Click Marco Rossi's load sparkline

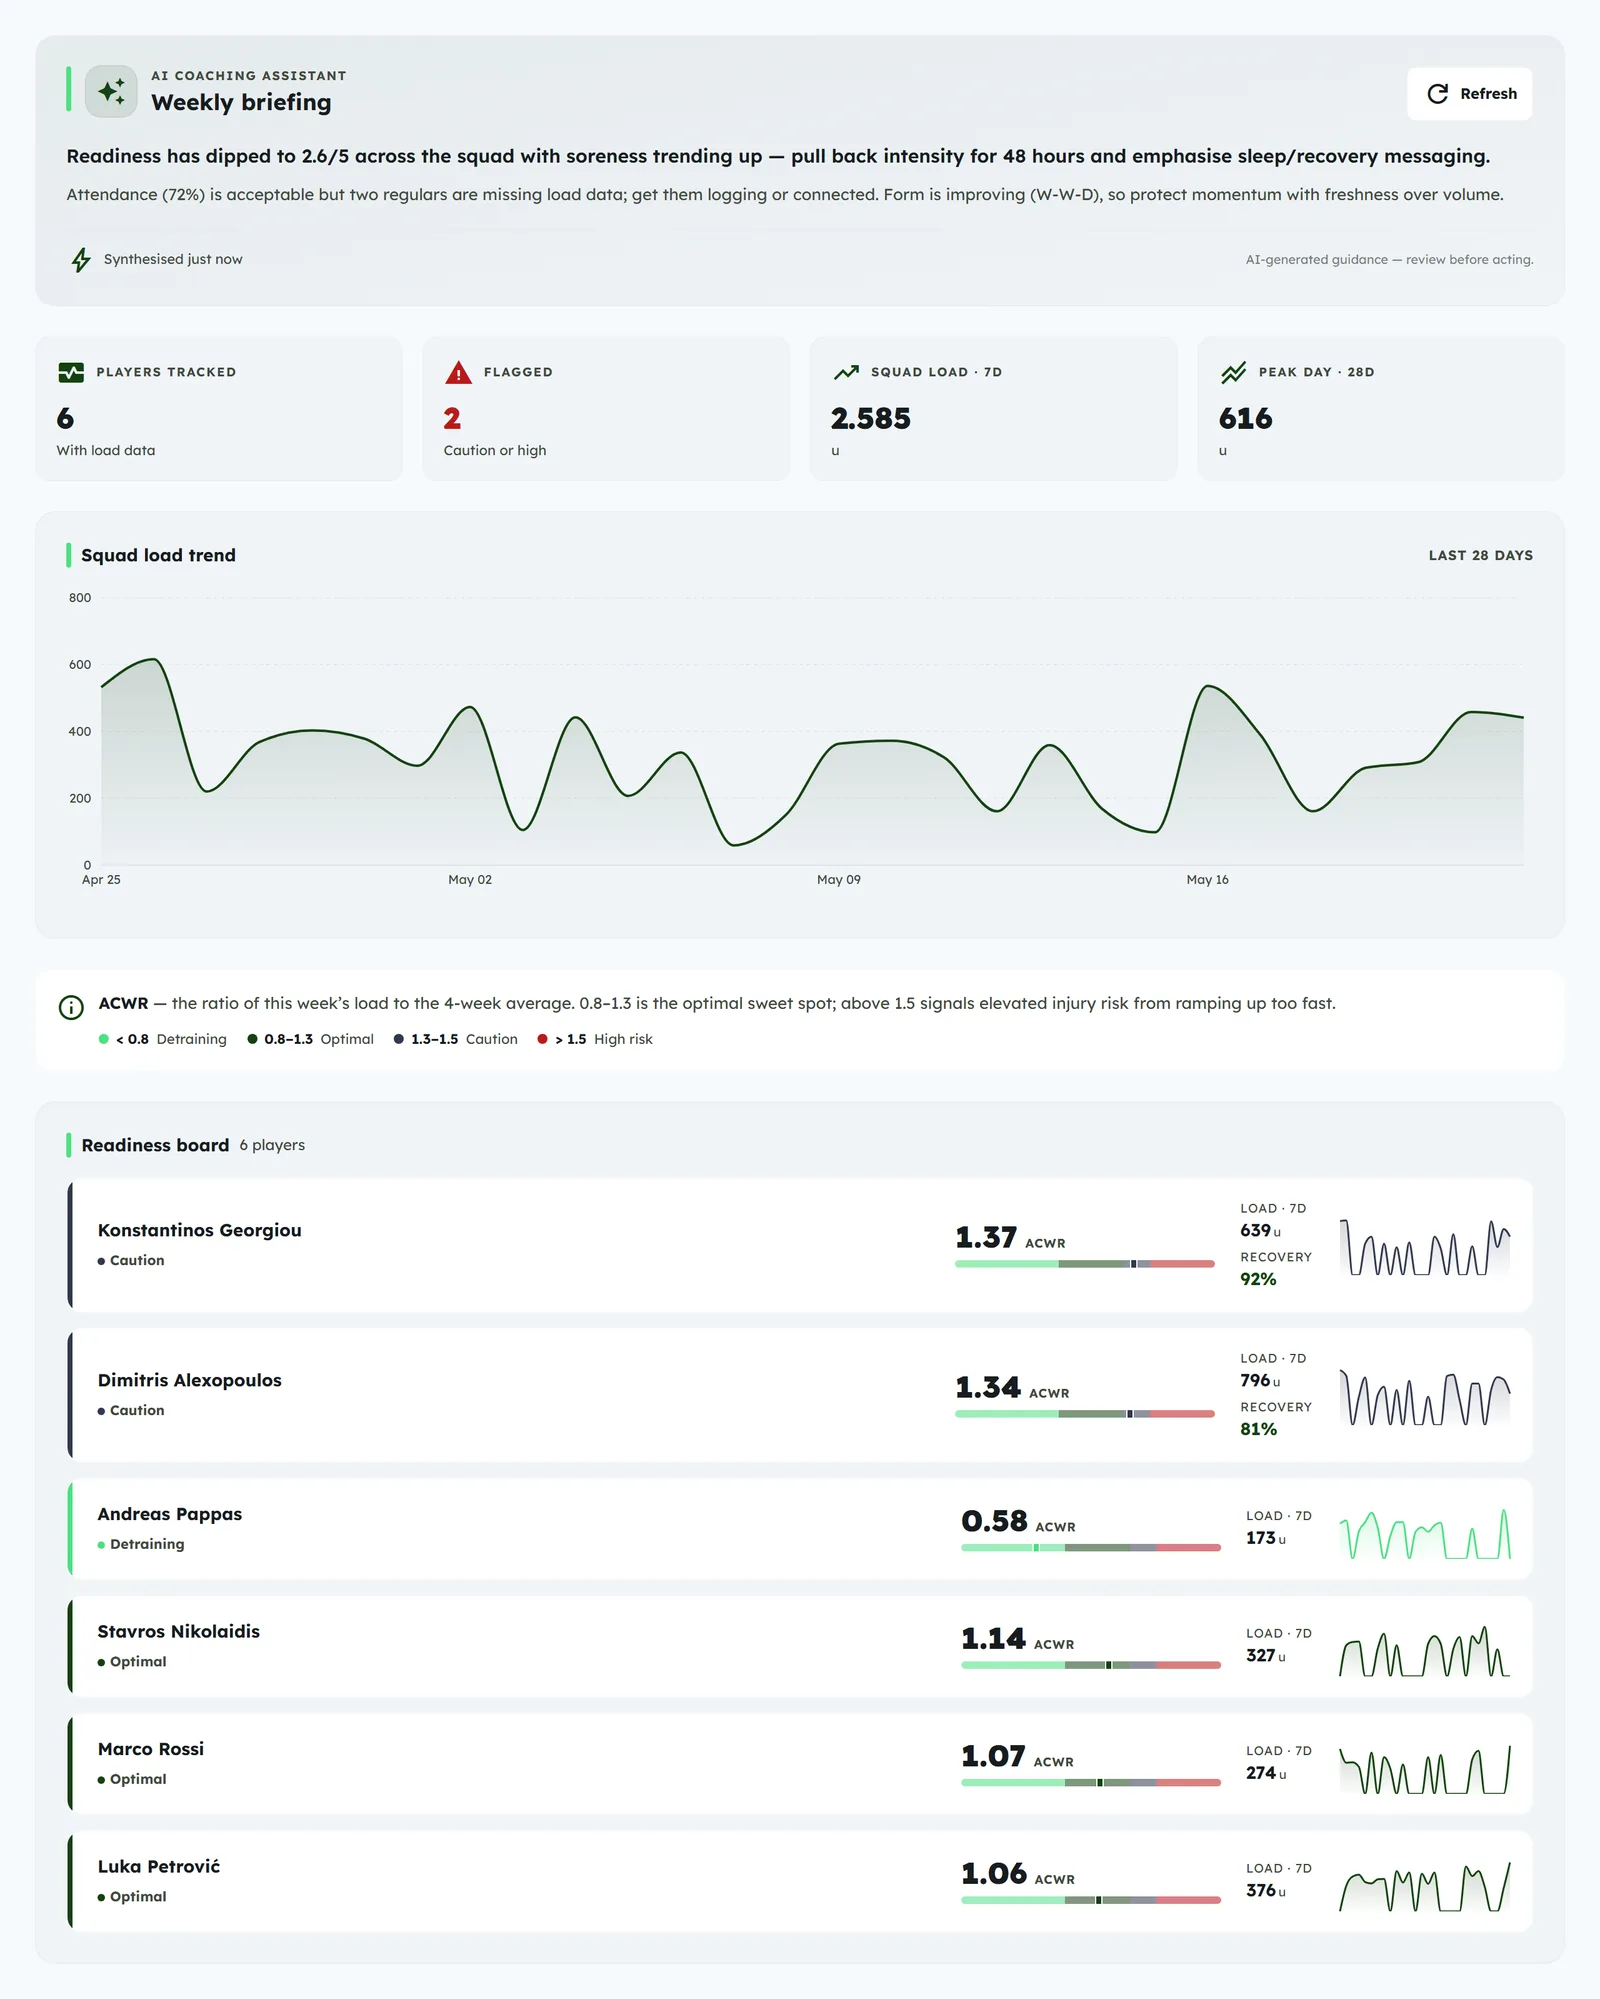pos(1425,1768)
